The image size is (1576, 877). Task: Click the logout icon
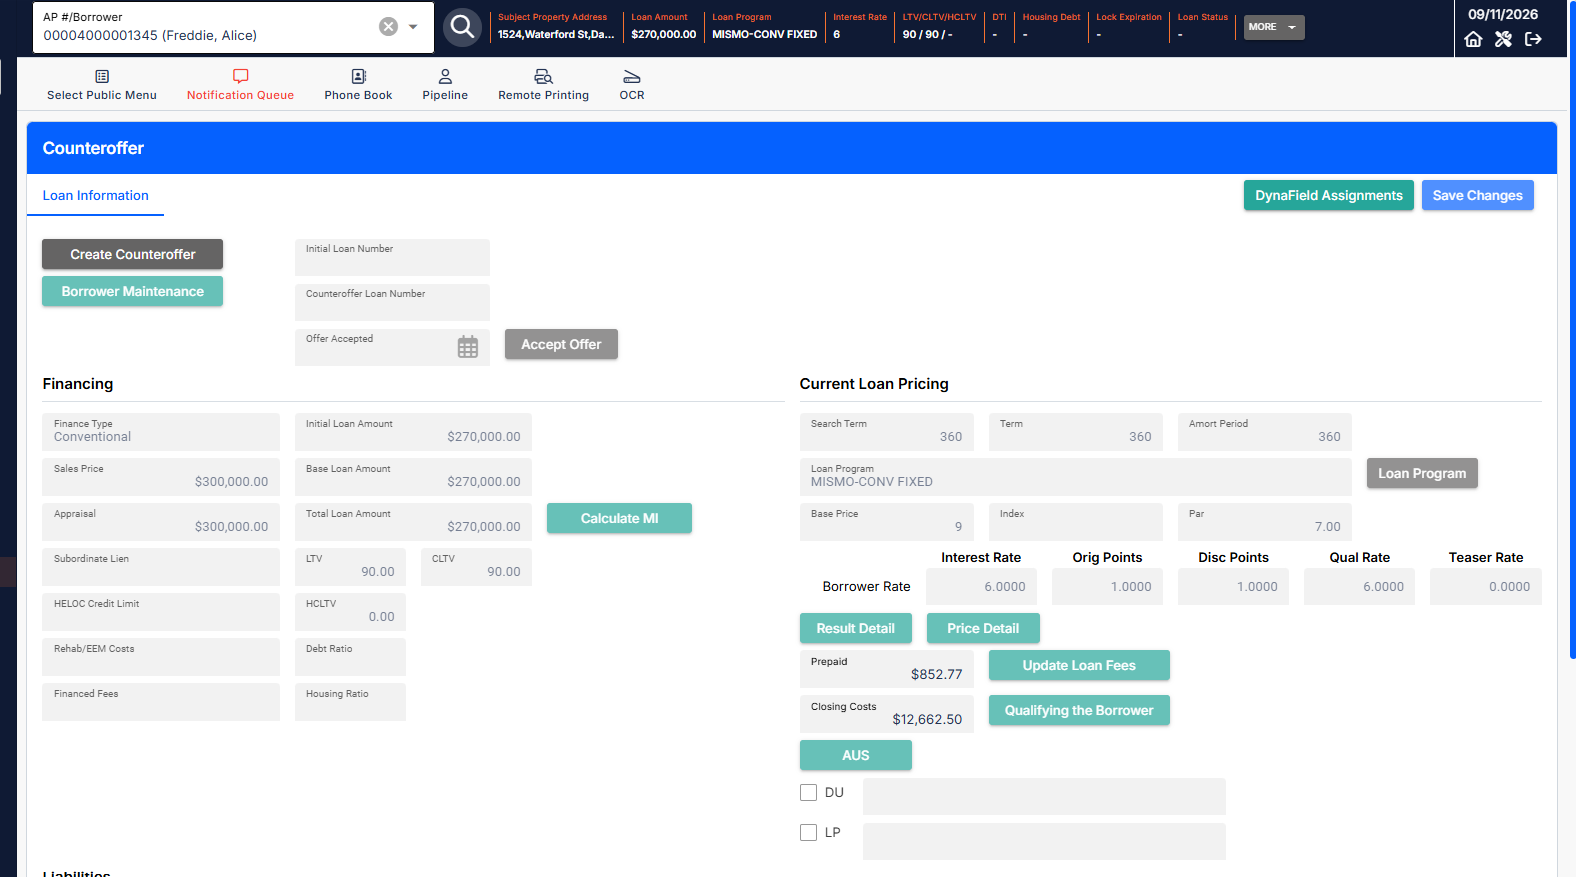pos(1533,39)
